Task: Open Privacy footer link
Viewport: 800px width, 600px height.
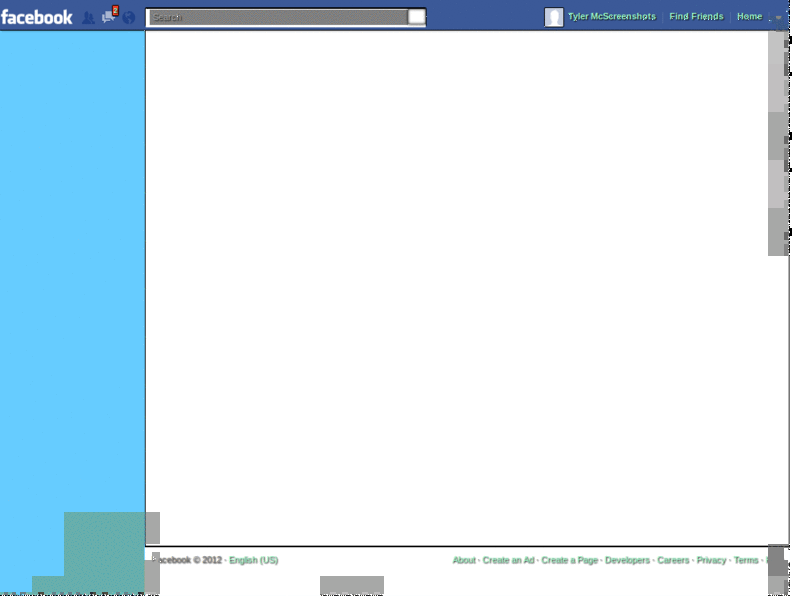Action: point(711,560)
